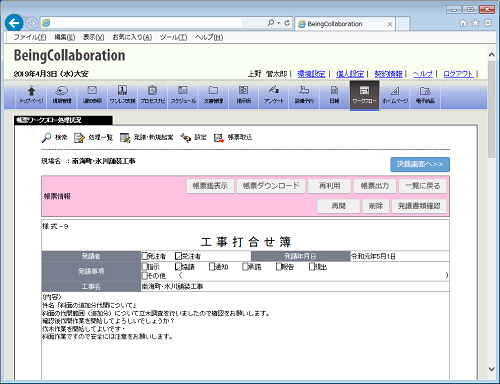Click the 決裁画面へ>> button
The image size is (500, 384).
coord(420,164)
